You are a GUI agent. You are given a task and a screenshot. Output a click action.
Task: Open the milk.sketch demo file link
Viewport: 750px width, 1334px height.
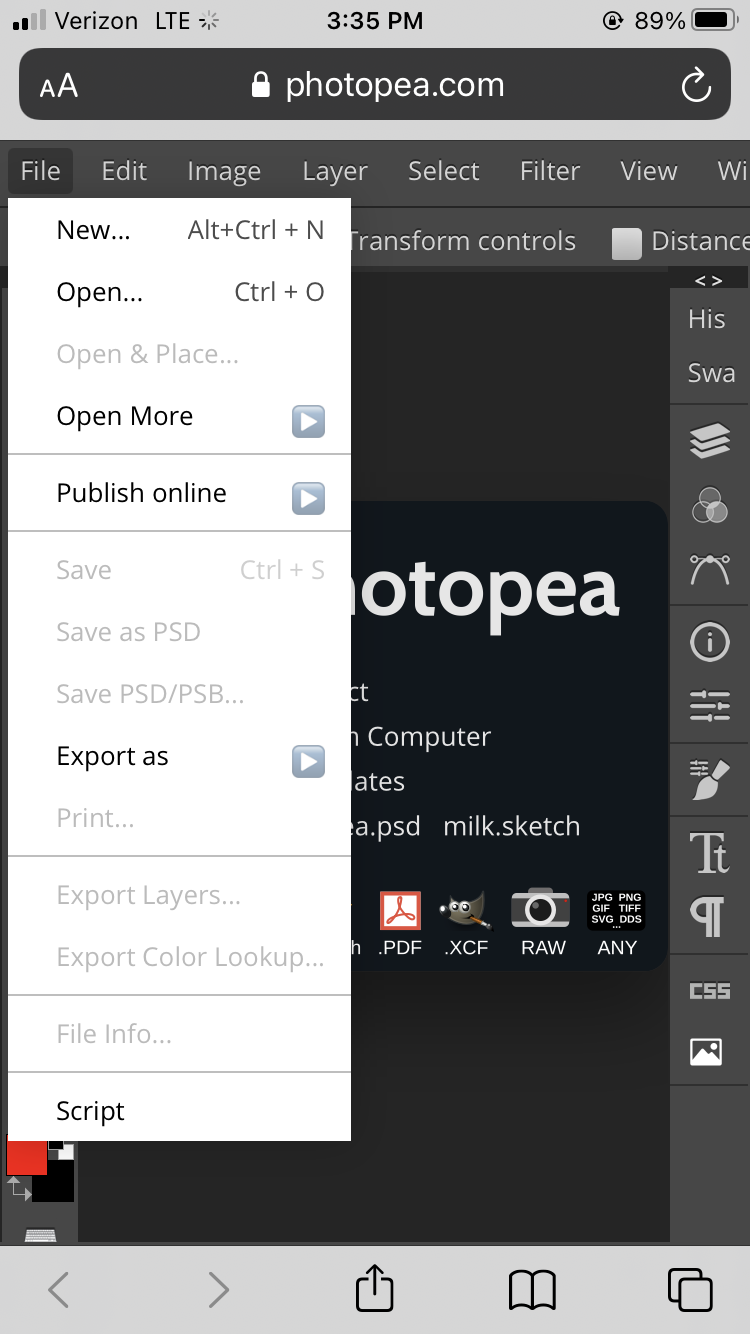click(511, 826)
